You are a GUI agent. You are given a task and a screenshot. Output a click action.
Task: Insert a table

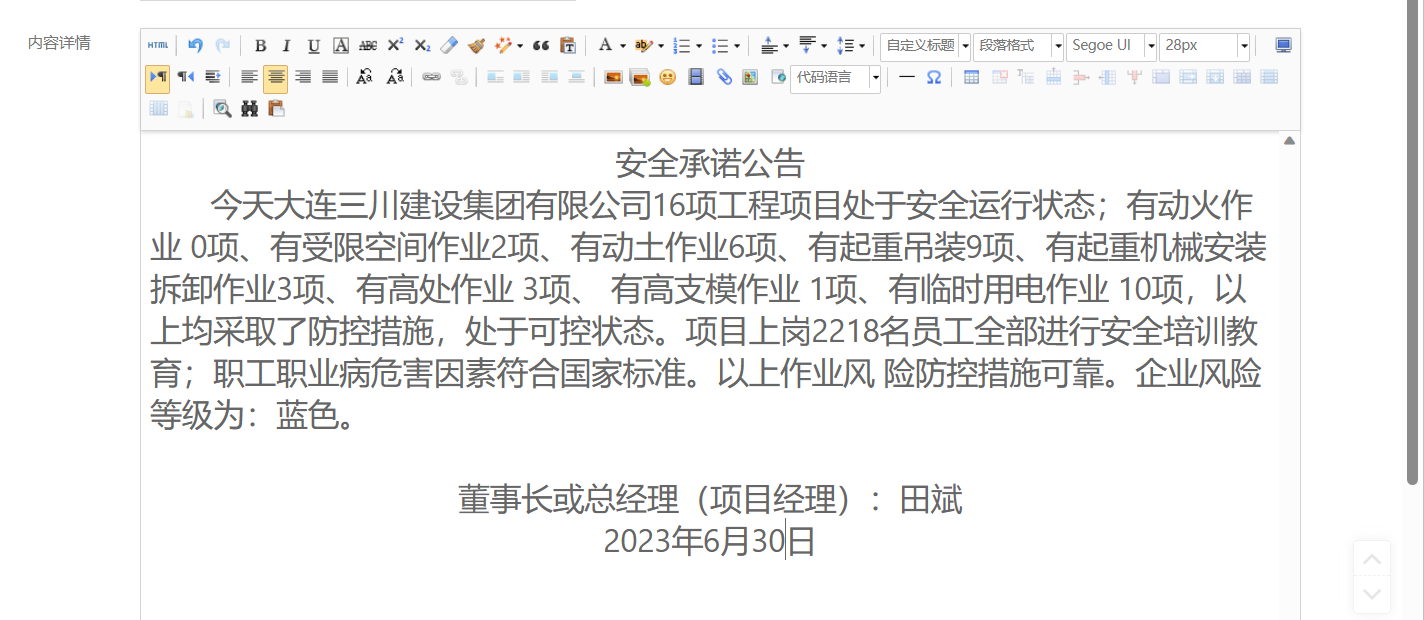[x=971, y=77]
